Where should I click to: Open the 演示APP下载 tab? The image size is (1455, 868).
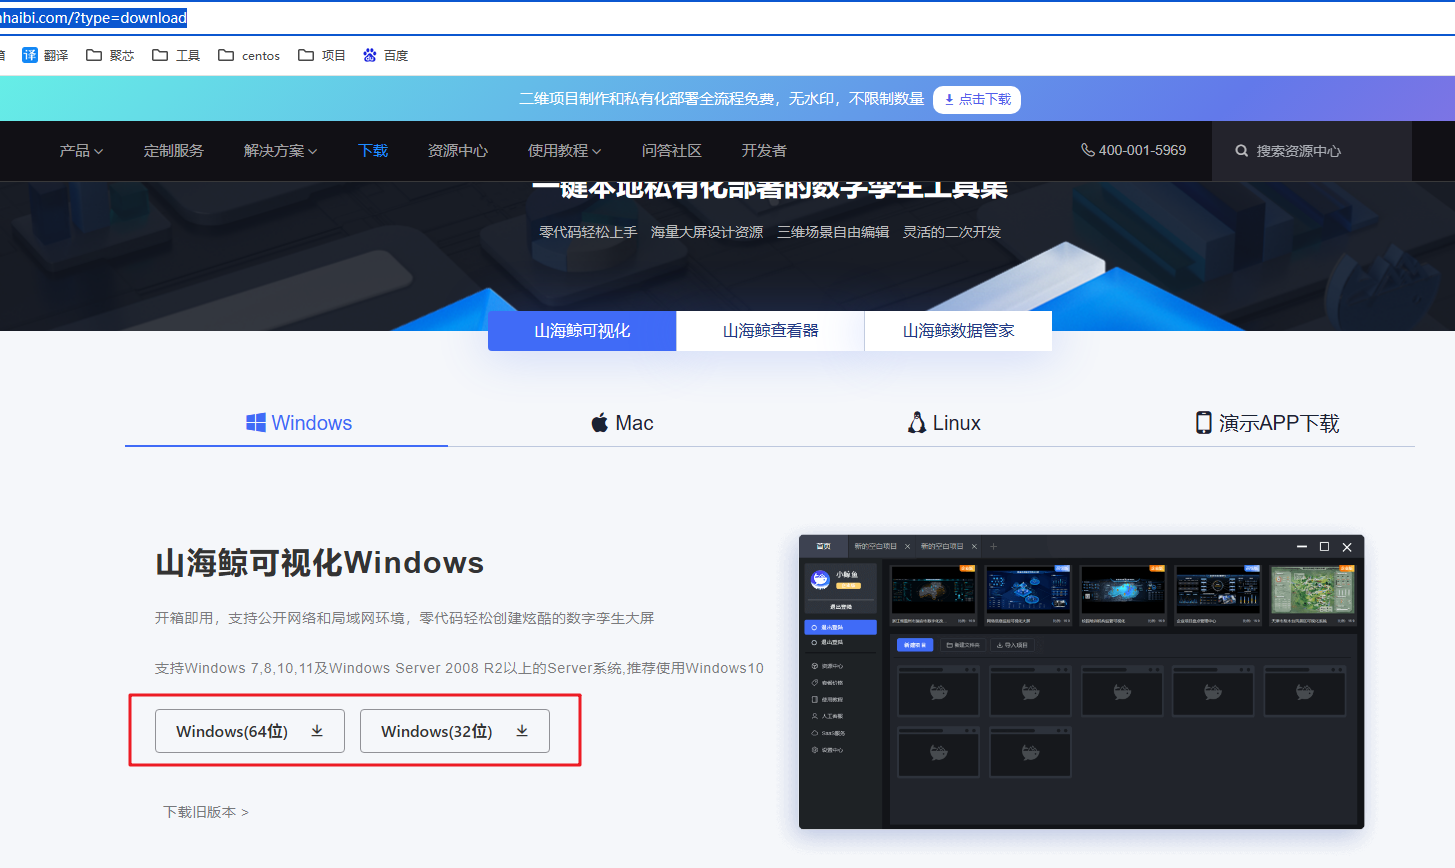(x=1267, y=423)
